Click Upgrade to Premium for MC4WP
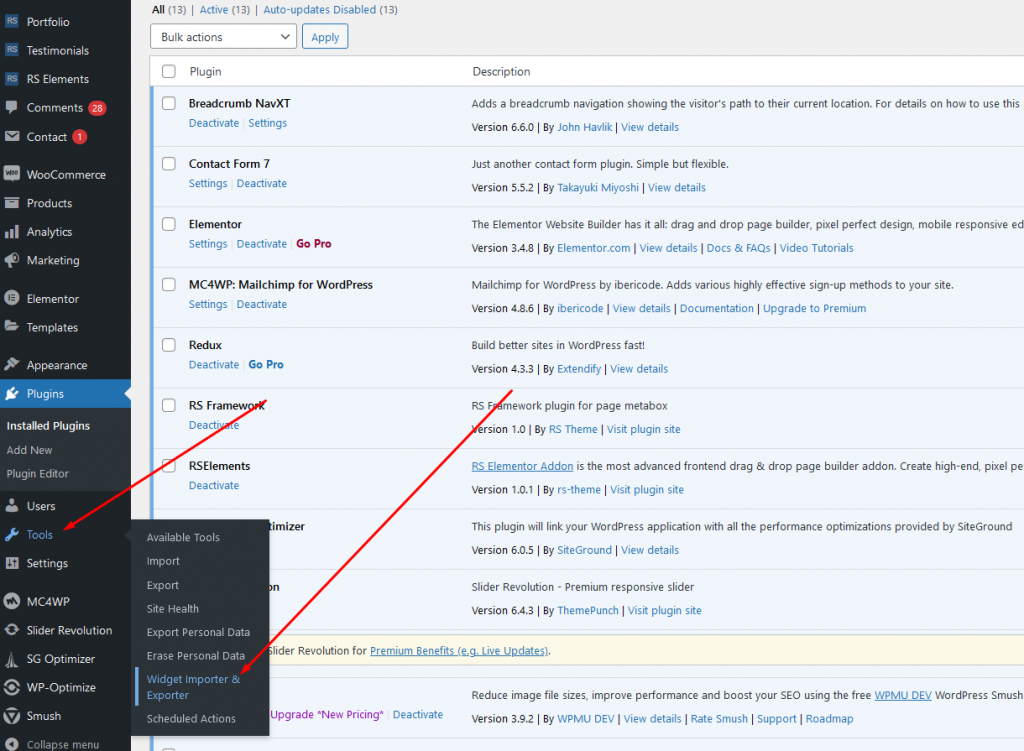 [814, 308]
